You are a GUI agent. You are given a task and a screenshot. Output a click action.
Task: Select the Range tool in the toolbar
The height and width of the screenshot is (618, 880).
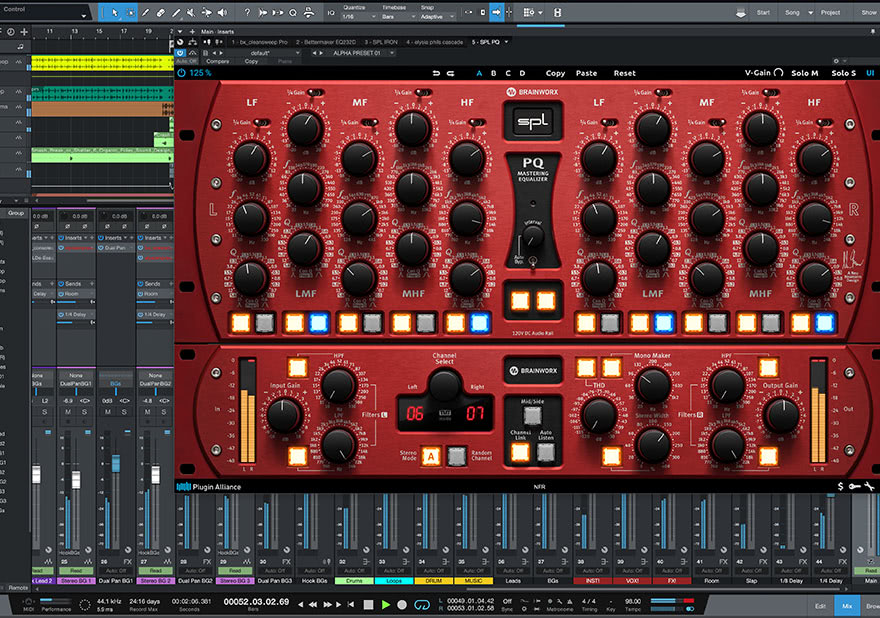click(x=130, y=12)
